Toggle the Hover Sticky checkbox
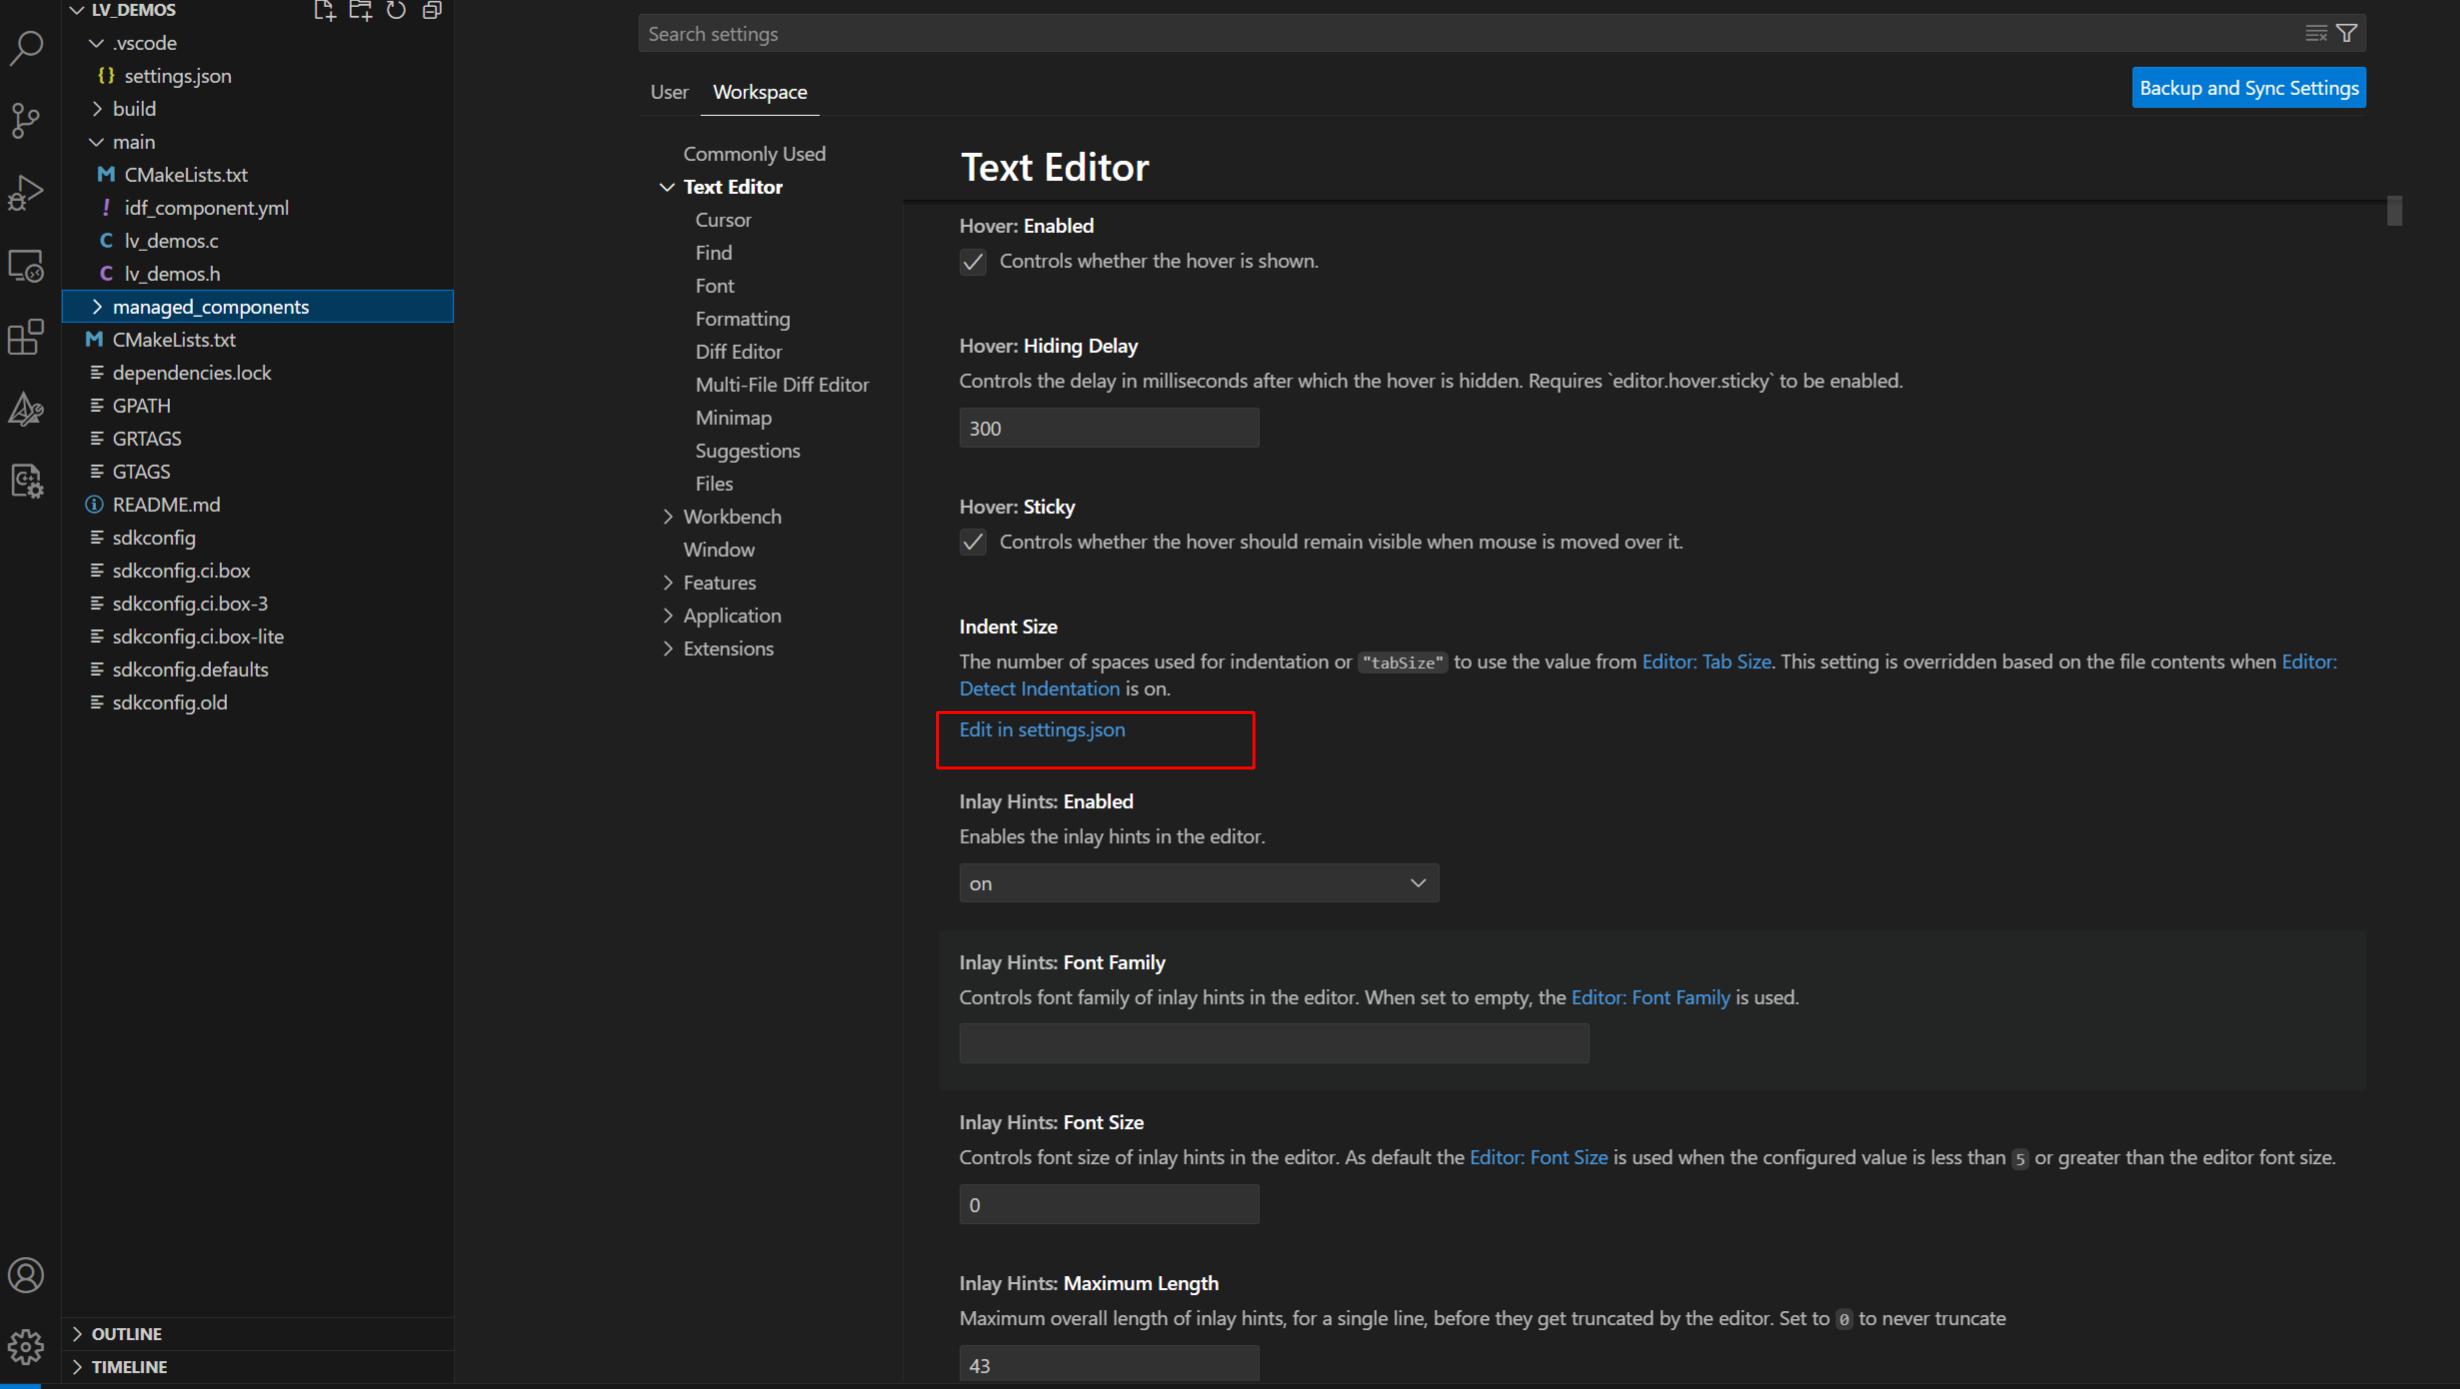The image size is (2460, 1389). (973, 542)
